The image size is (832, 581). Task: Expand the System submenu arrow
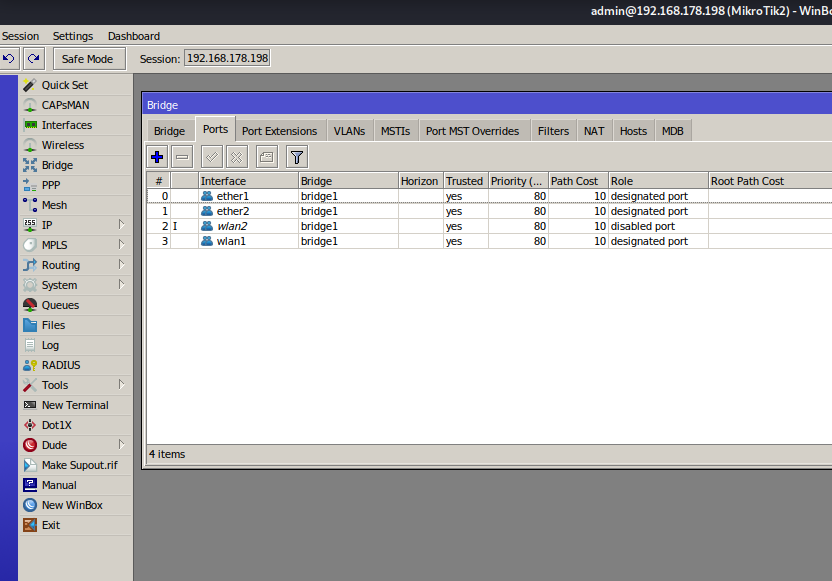(122, 284)
